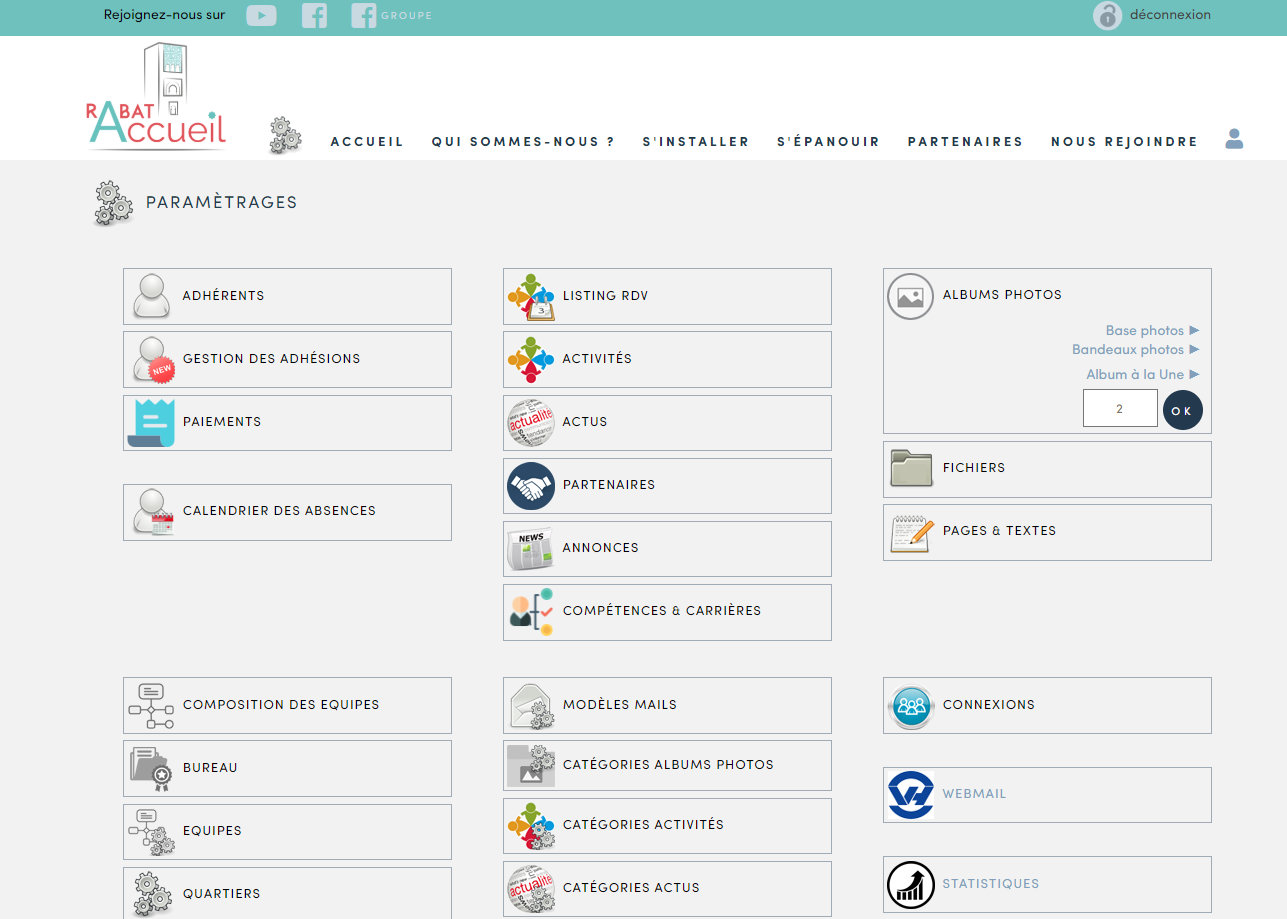
Task: Expand the Base photos arrow link
Action: point(1194,330)
